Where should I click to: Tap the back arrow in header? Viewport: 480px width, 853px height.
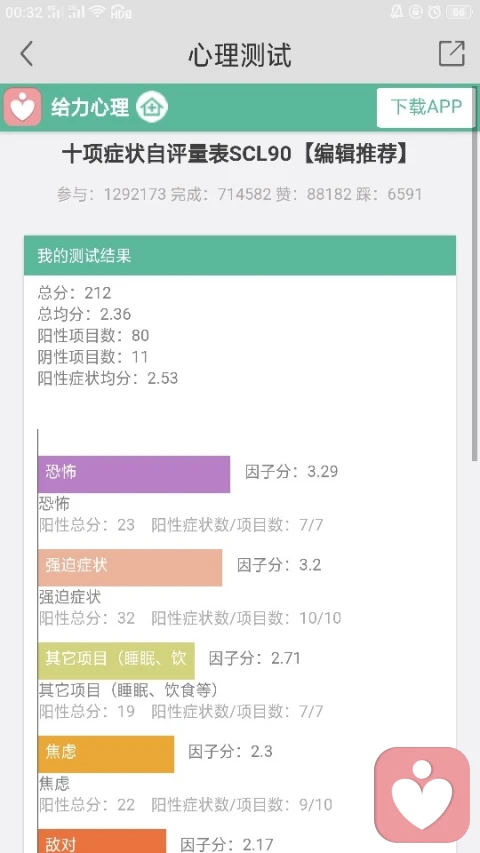[x=27, y=54]
